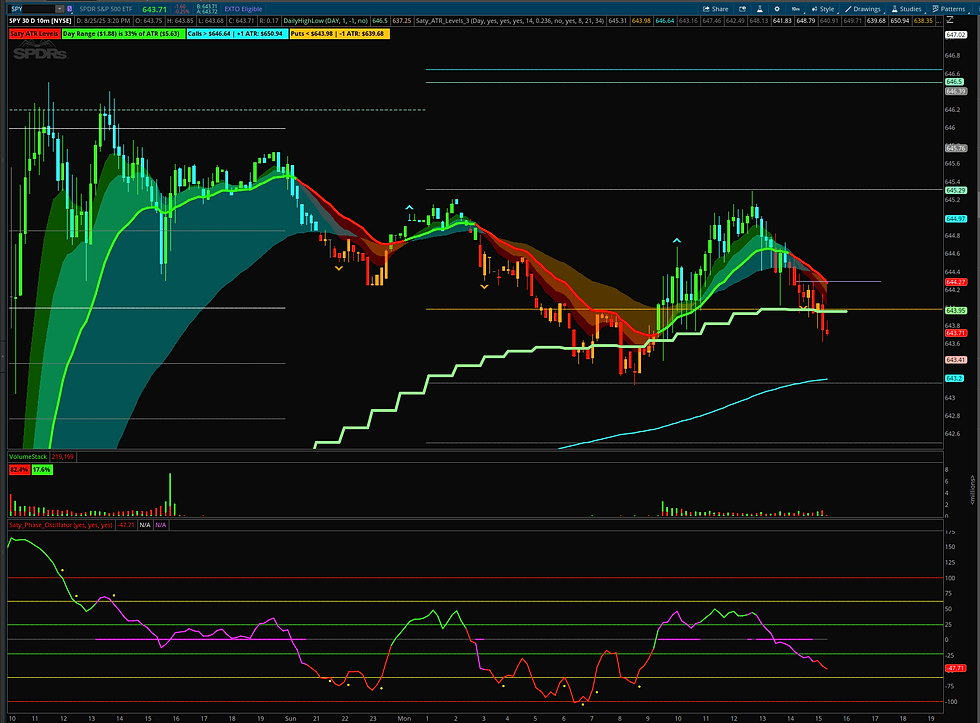Click the Saty_ATR_Levels_3 study label
Image resolution: width=980 pixels, height=723 pixels.
pos(511,21)
